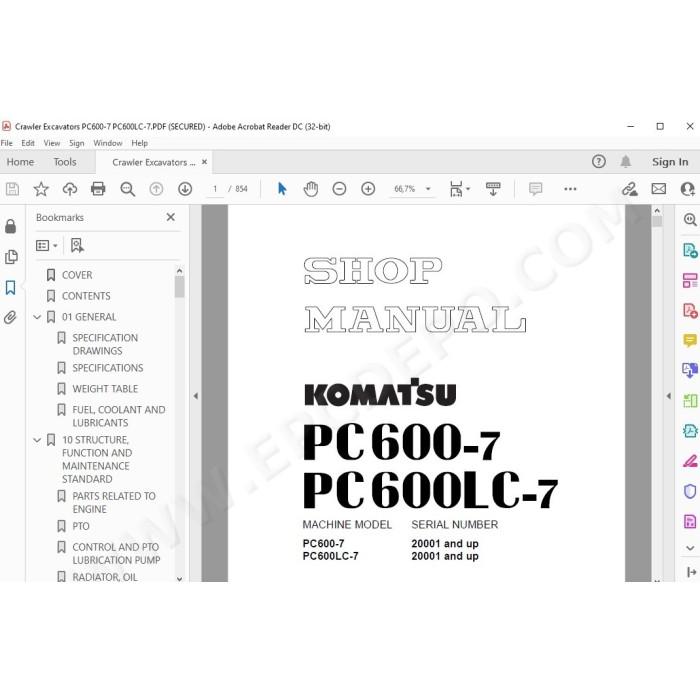700x700 pixels.
Task: Open the File menu
Action: (x=7, y=143)
